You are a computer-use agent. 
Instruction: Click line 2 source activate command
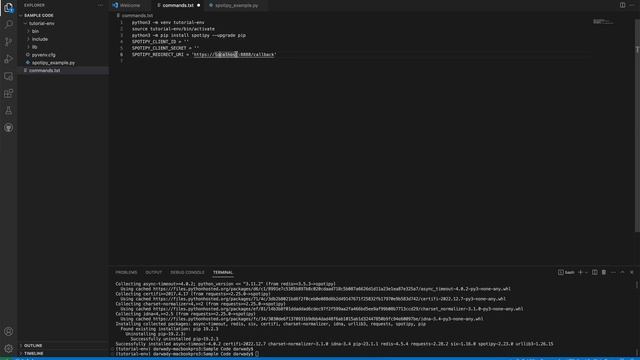click(173, 29)
